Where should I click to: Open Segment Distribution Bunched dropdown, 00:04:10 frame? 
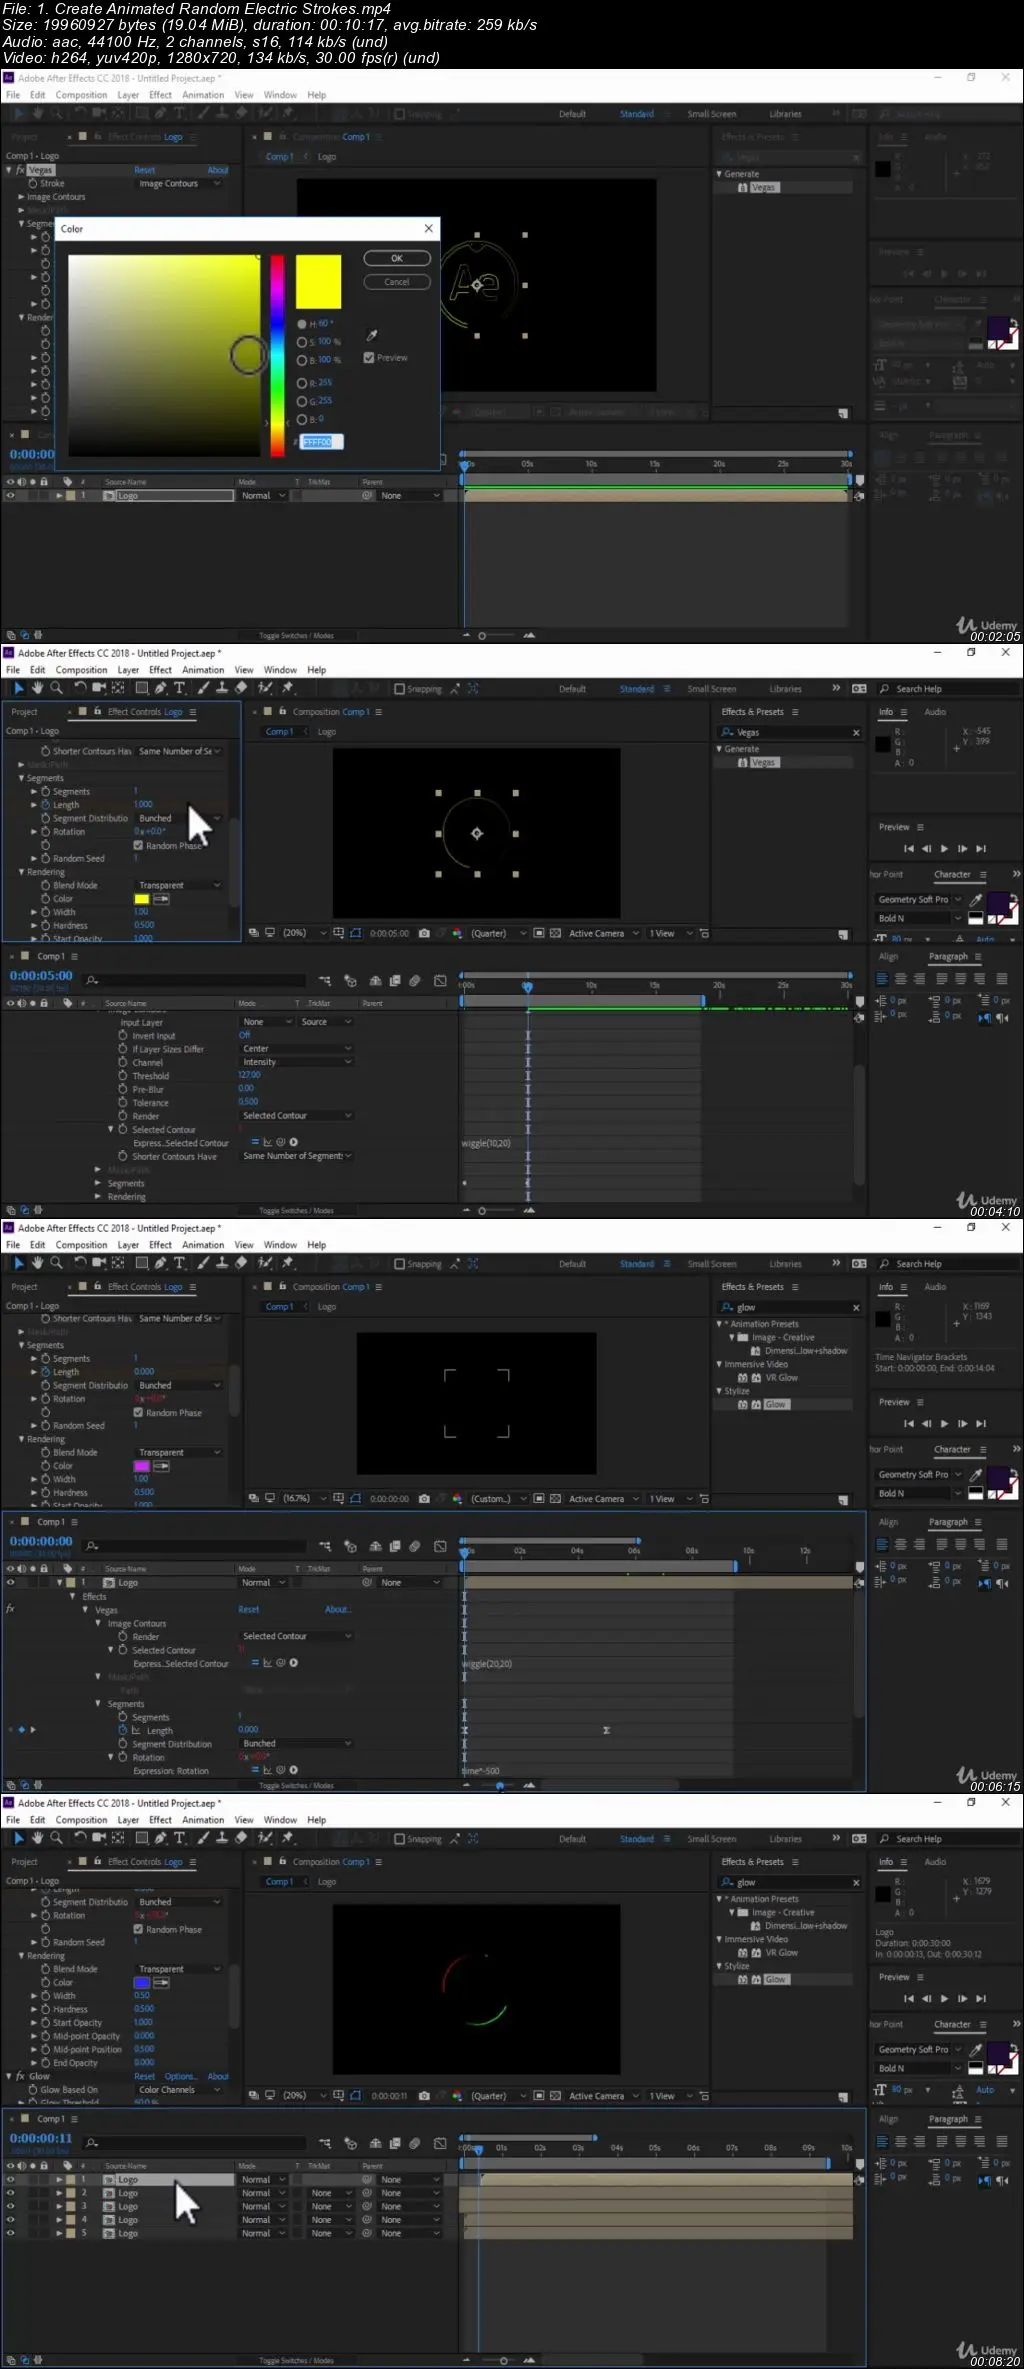coord(179,818)
